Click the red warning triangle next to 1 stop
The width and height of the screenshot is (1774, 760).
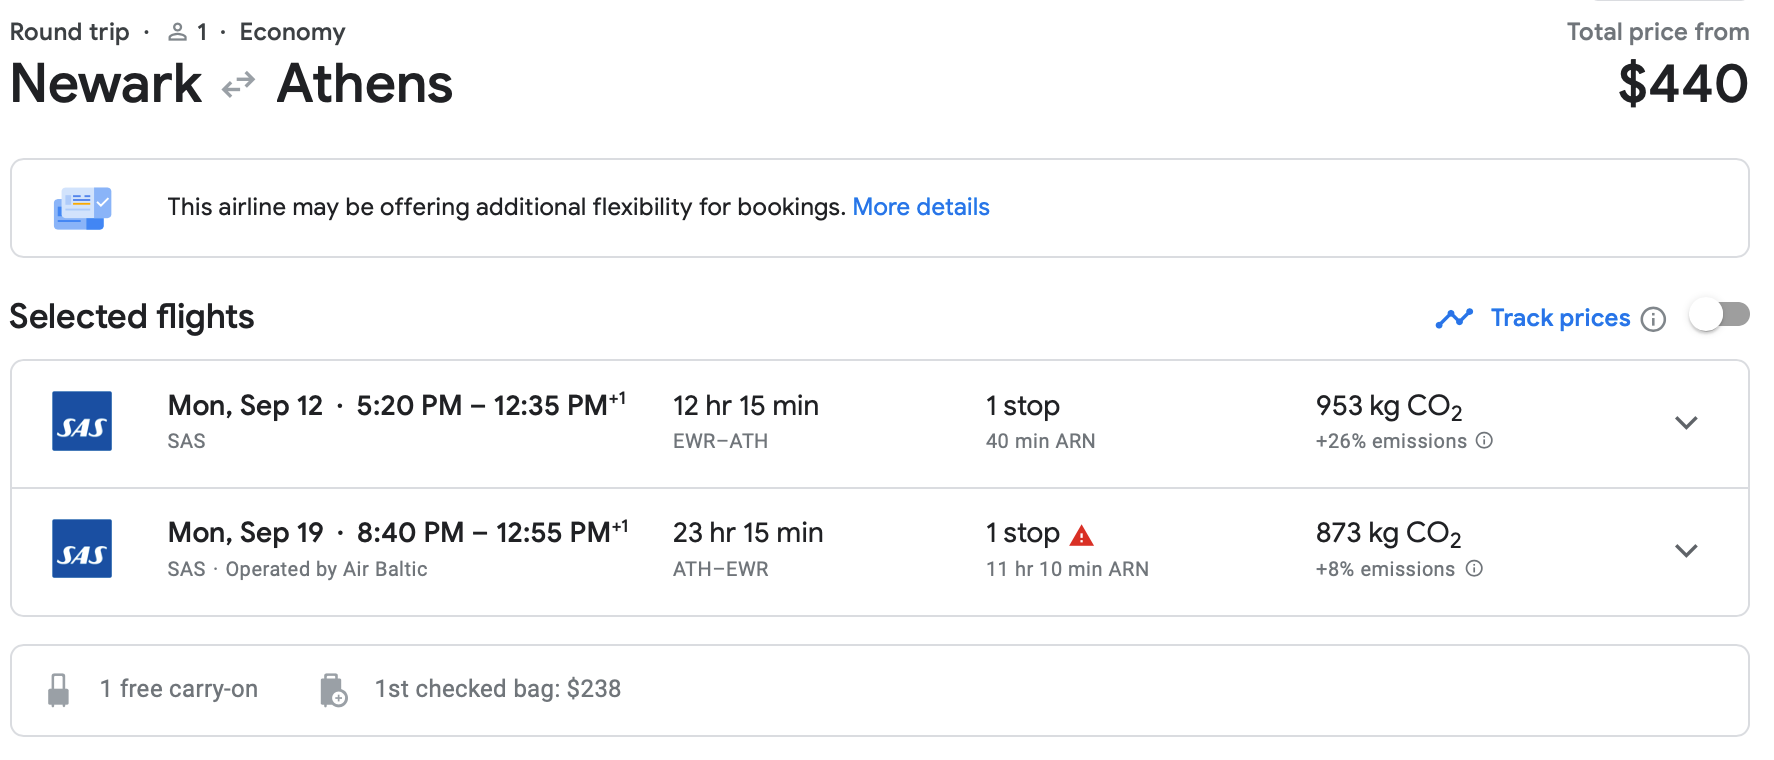[1081, 536]
